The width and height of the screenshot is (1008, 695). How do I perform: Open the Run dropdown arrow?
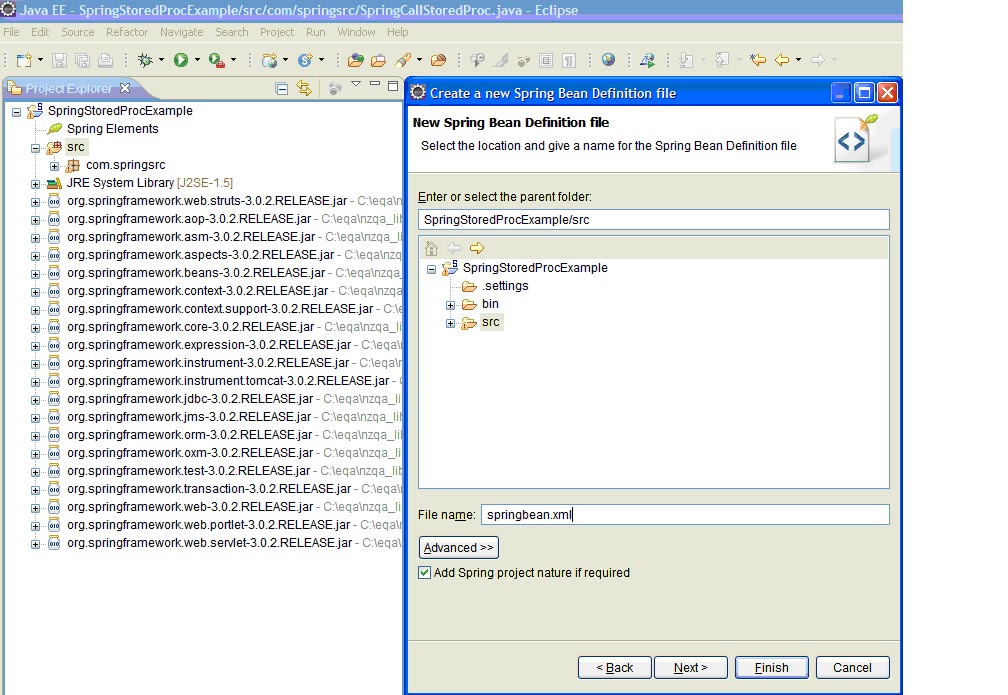coord(197,60)
